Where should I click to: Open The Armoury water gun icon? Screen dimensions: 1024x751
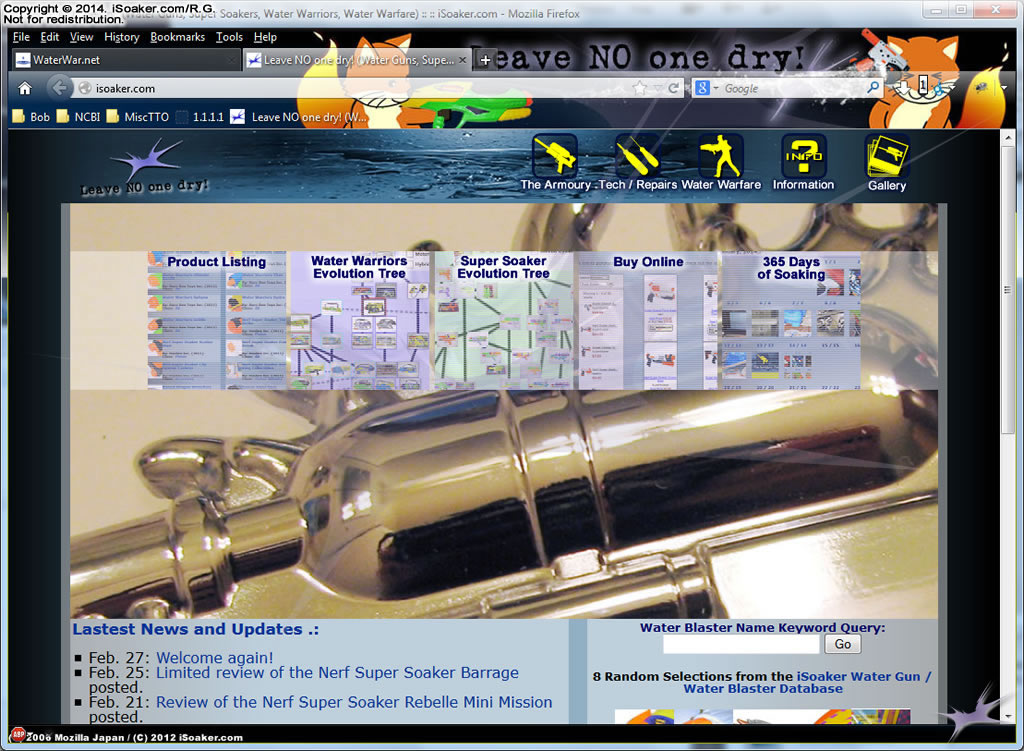[x=554, y=156]
